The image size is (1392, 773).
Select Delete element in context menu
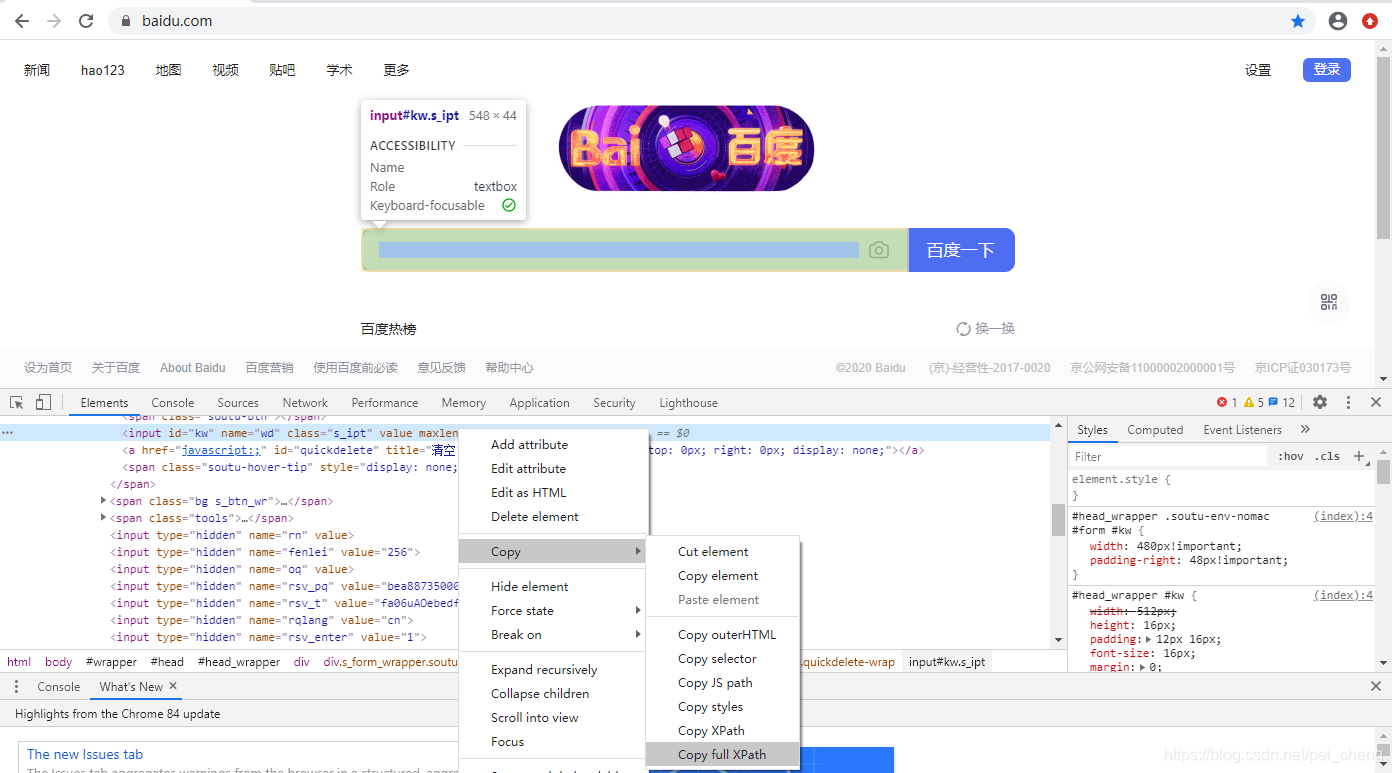click(553, 517)
